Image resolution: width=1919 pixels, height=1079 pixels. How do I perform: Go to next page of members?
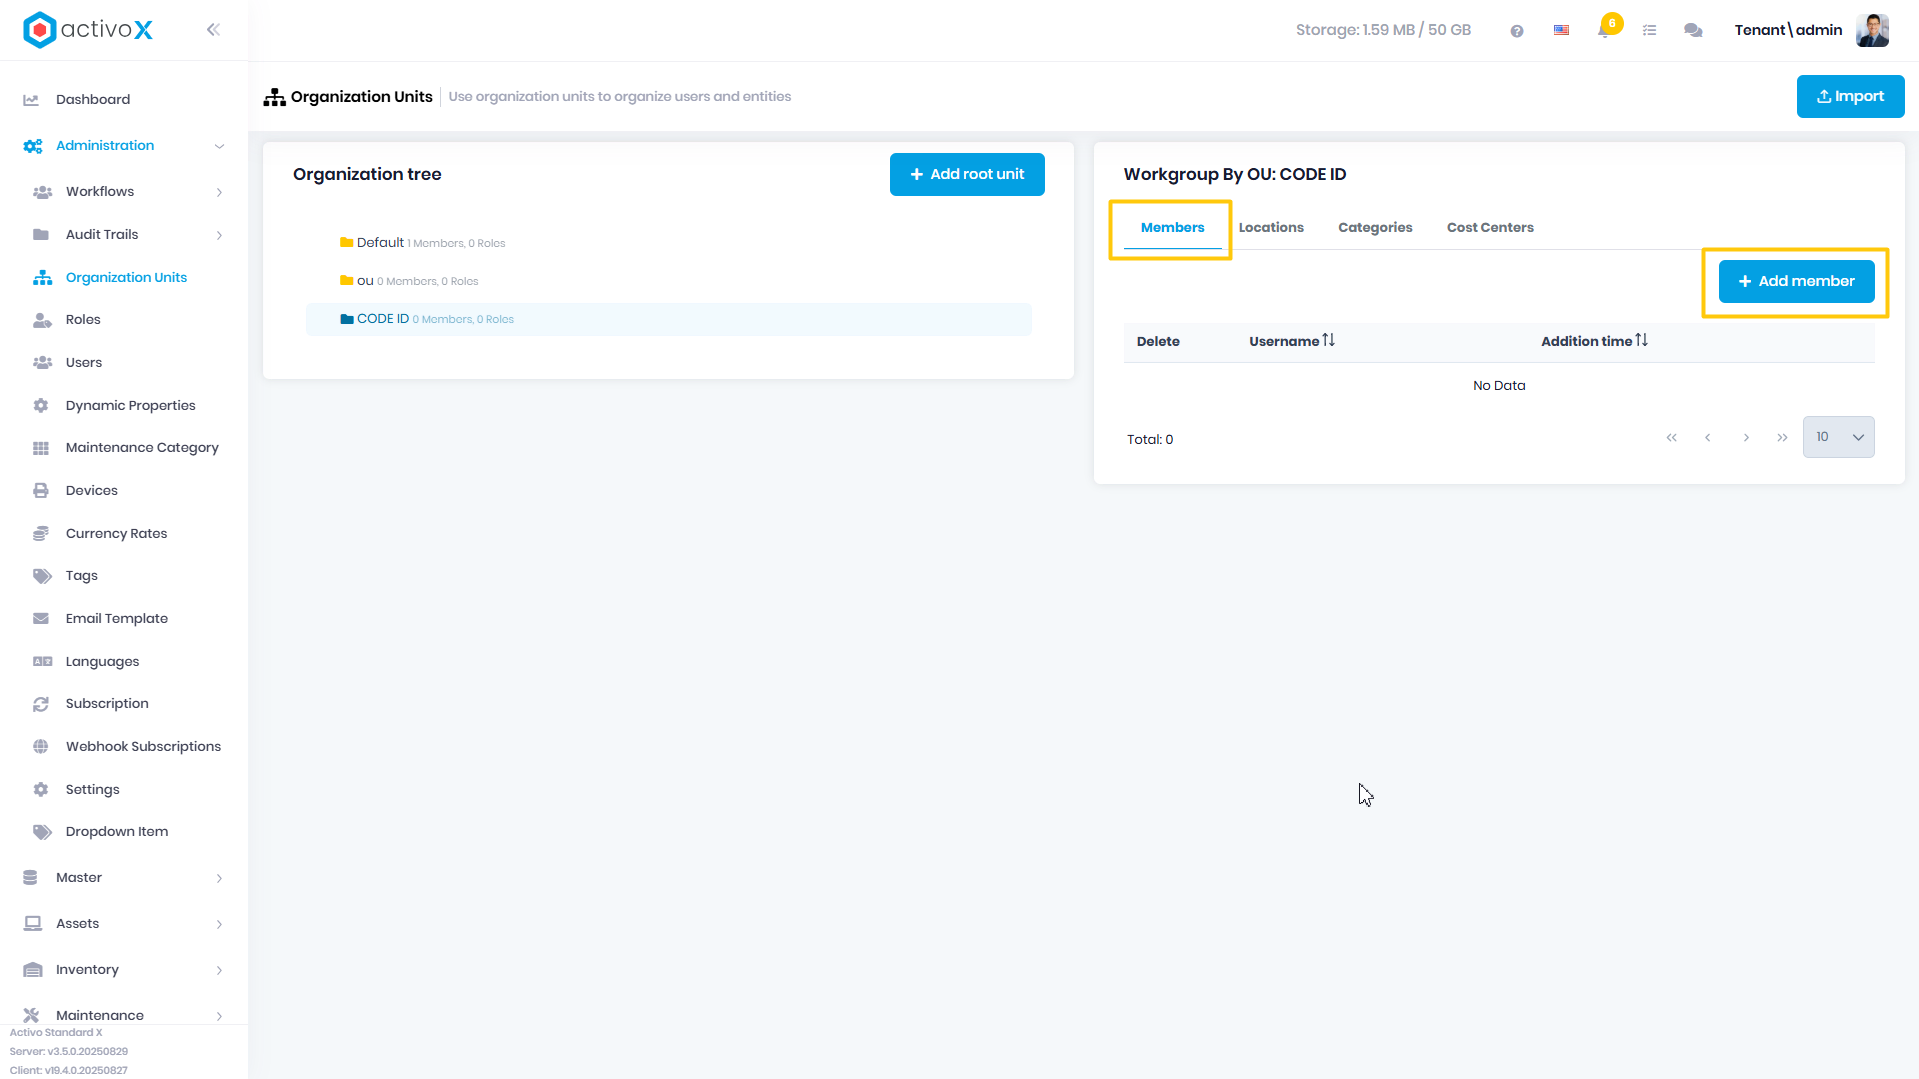point(1746,438)
